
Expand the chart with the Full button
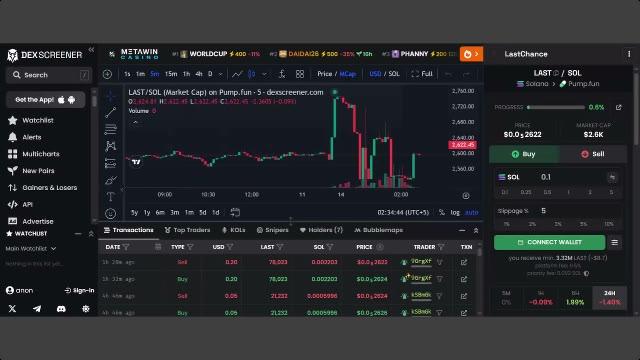coord(422,74)
